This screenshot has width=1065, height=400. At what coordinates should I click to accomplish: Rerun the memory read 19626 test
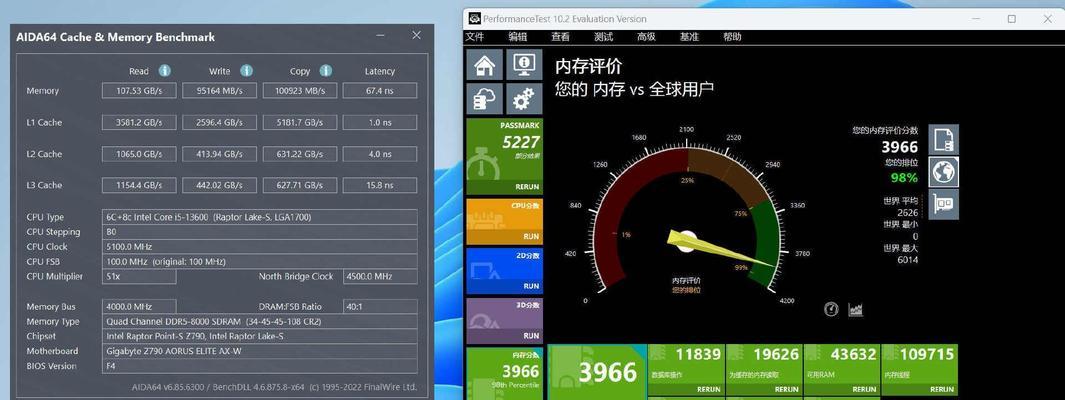(x=787, y=390)
